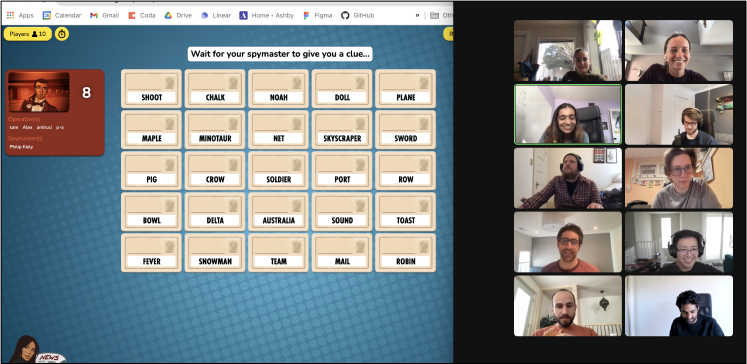Open the Calendar bookmark

62,15
